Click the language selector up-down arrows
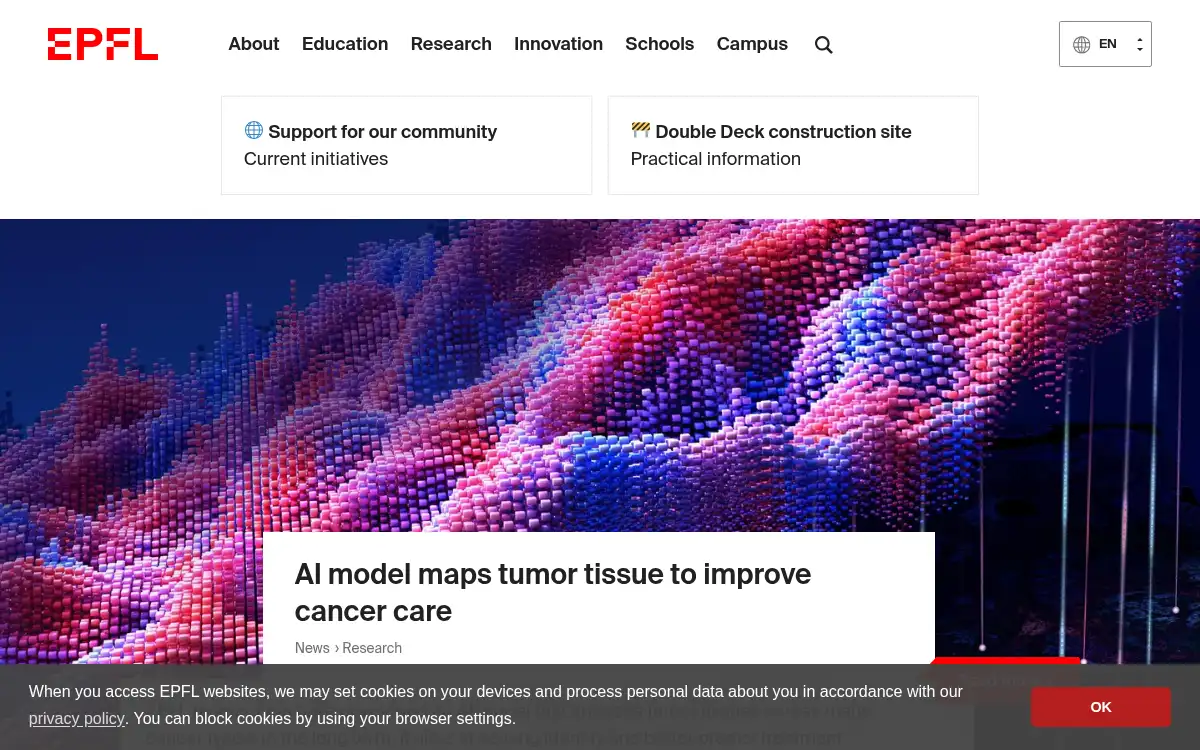The image size is (1200, 750). [1139, 45]
